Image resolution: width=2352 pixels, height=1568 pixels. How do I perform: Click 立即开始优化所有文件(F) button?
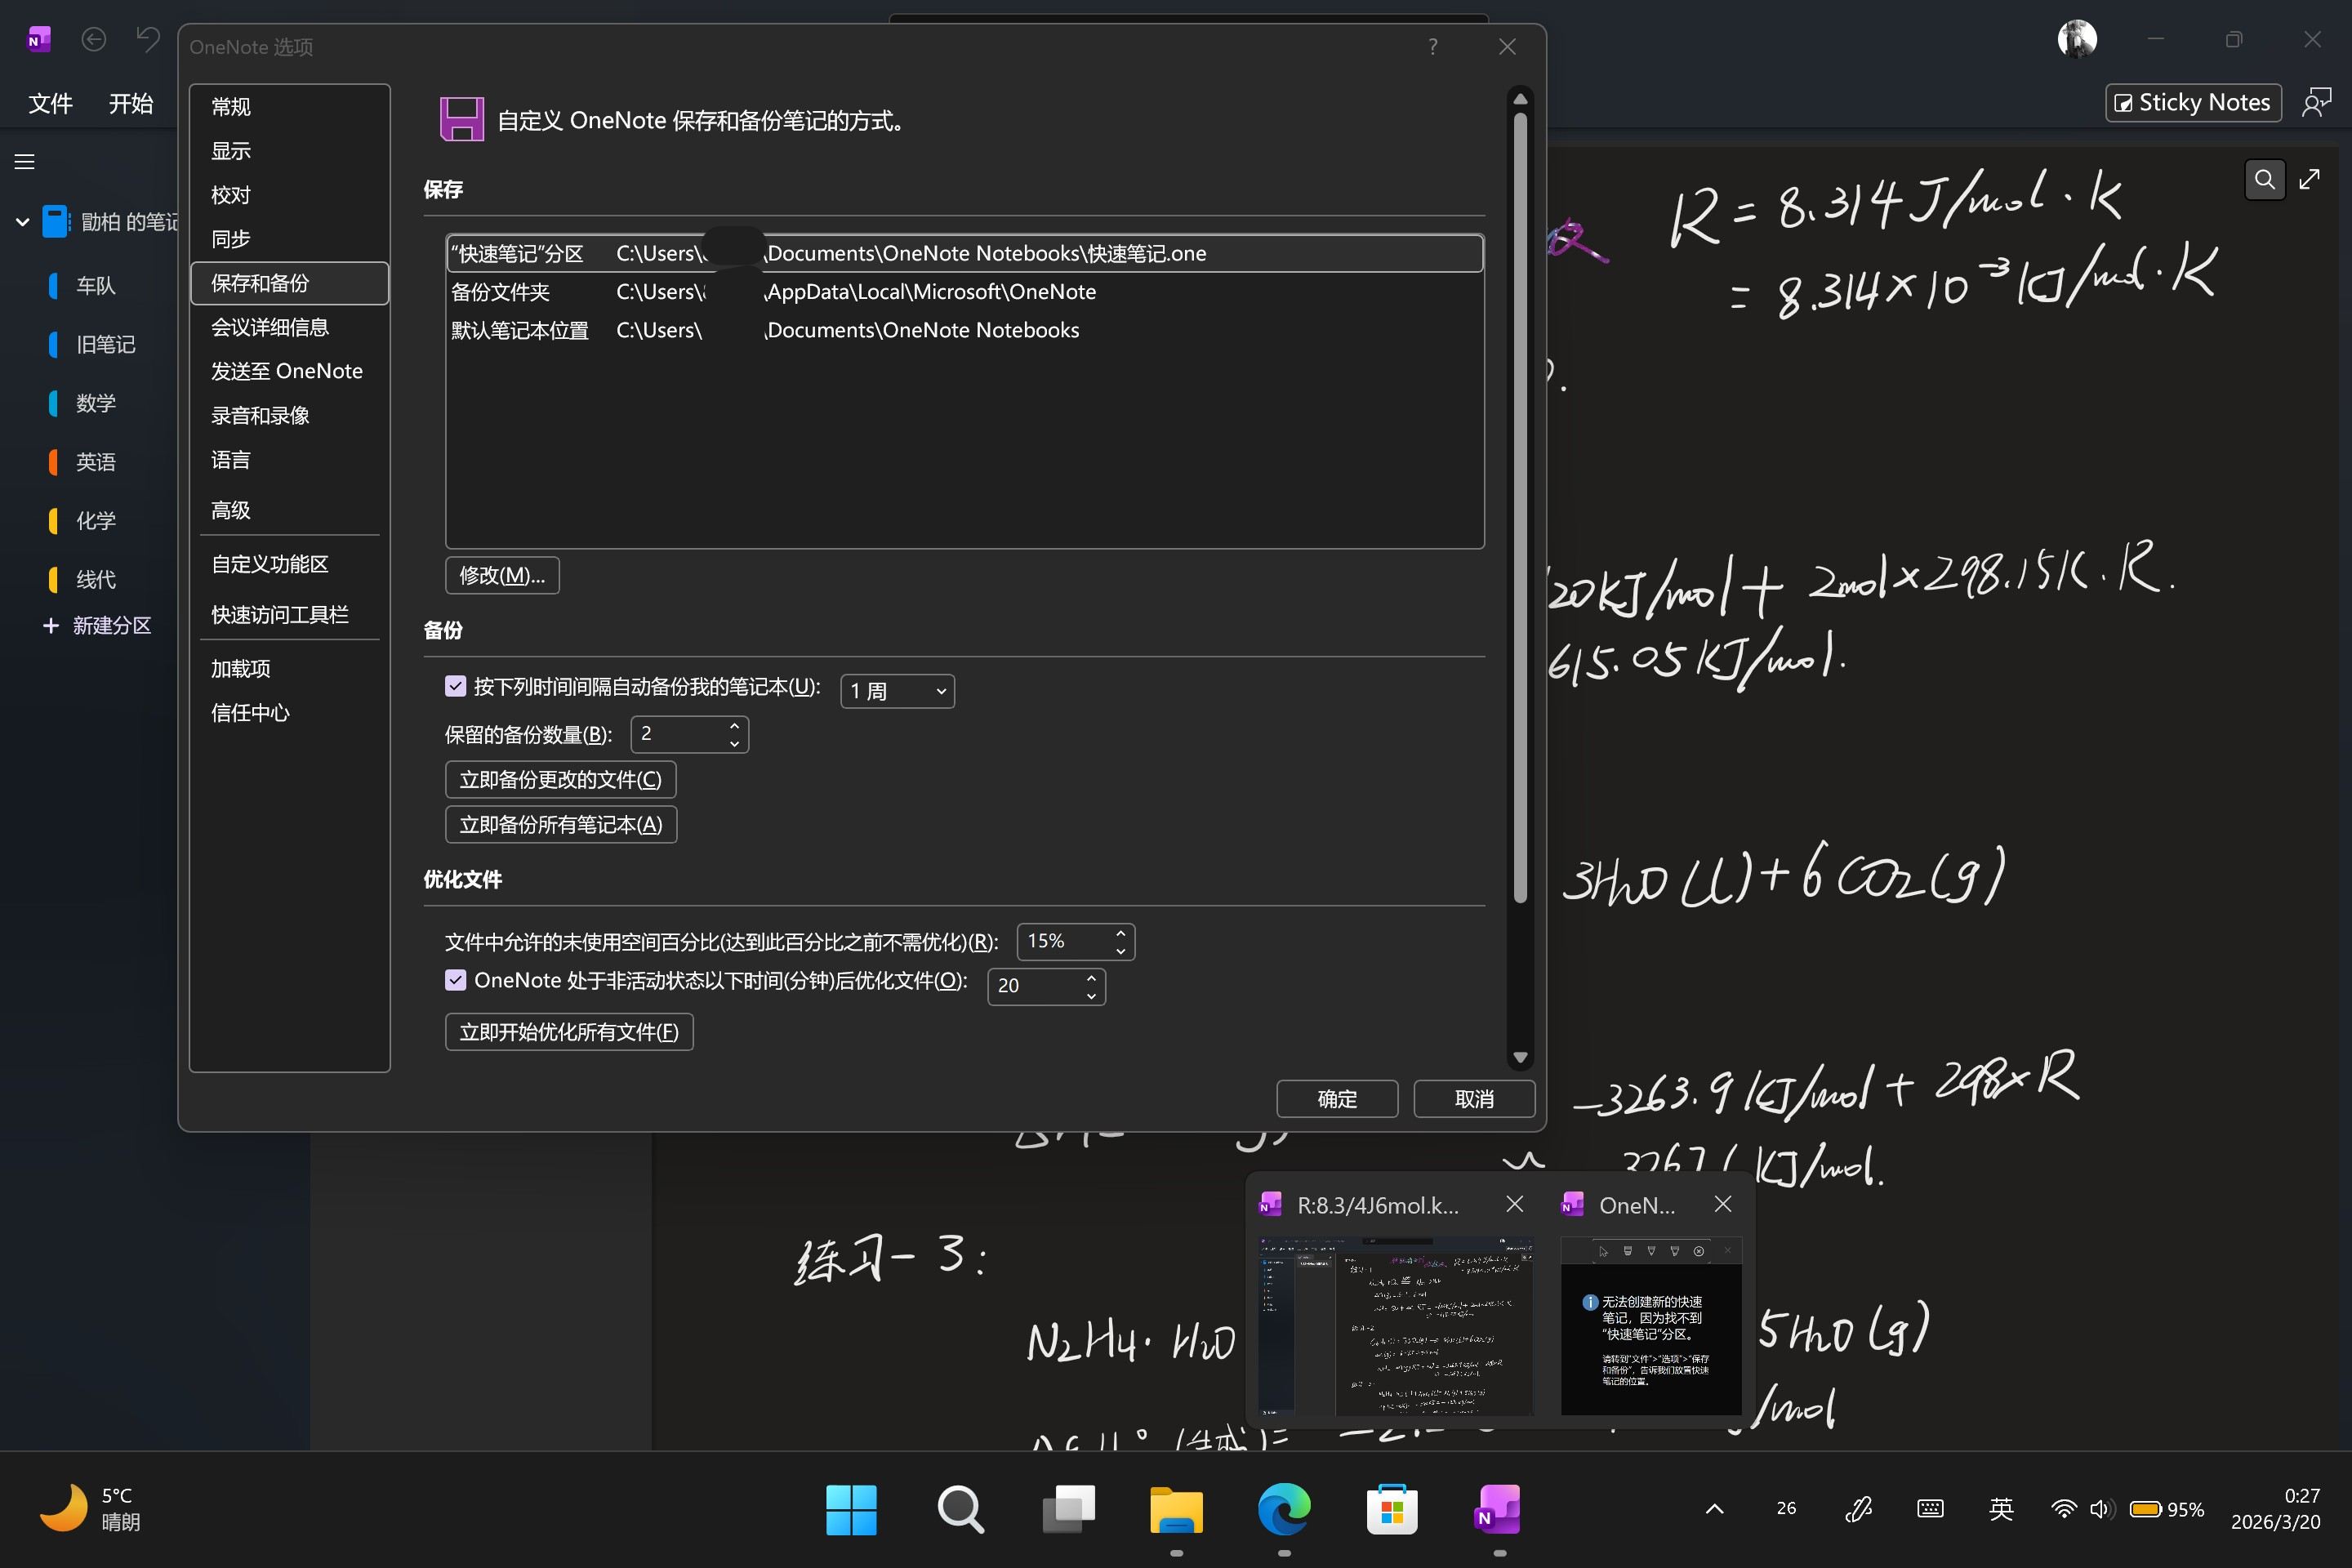(569, 1032)
